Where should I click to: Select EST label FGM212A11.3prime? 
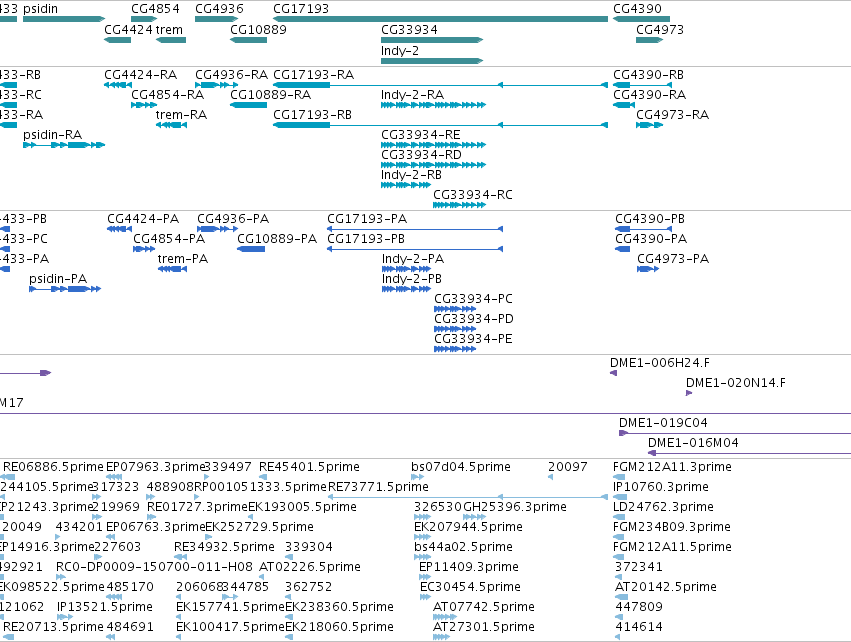[x=672, y=467]
